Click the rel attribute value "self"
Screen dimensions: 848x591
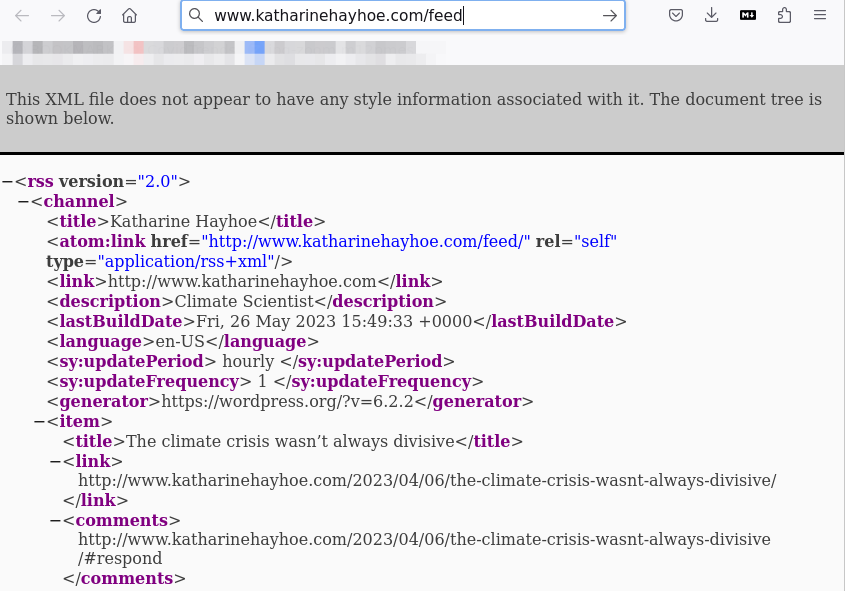pos(595,241)
